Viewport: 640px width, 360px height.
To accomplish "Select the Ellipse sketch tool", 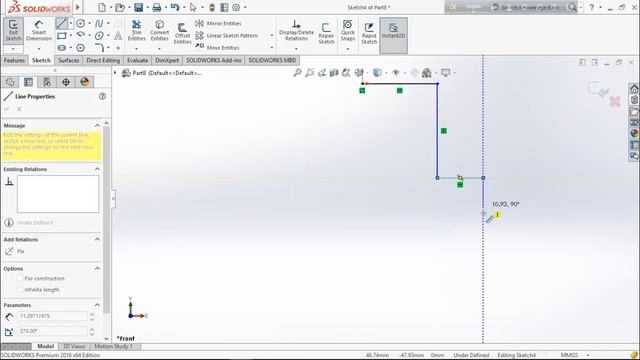I will pyautogui.click(x=99, y=36).
